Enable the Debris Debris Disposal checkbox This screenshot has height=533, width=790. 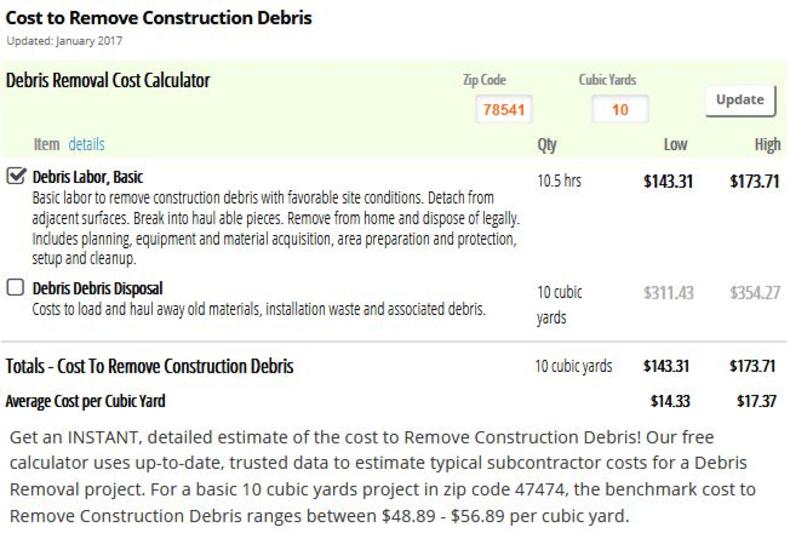coord(16,287)
